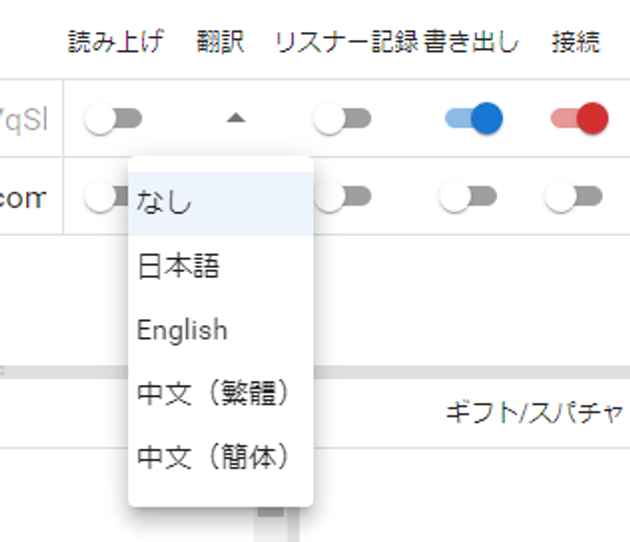Turn on export switch in second row
The width and height of the screenshot is (630, 542).
click(468, 198)
